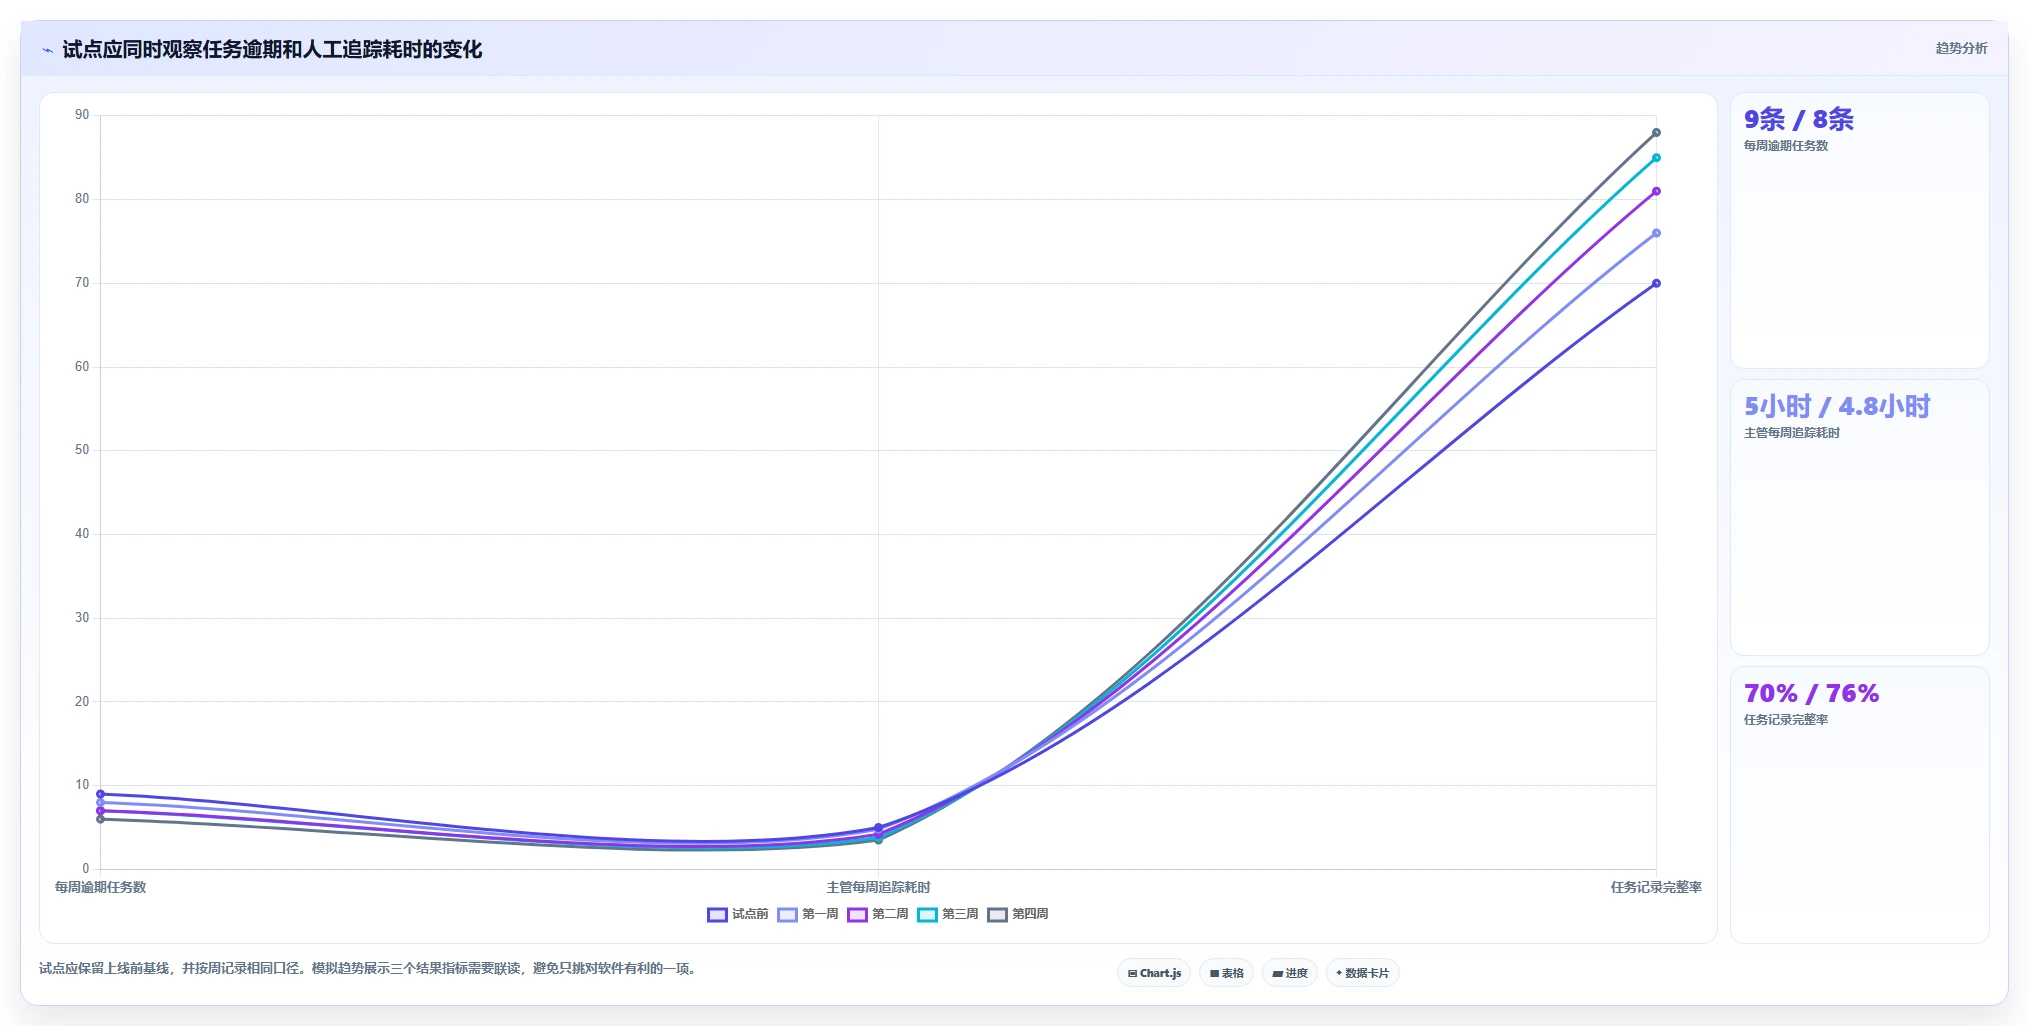Image resolution: width=2029 pixels, height=1026 pixels.
Task: Click the footnote starting 试点应保留上线前基线
Action: pos(369,968)
